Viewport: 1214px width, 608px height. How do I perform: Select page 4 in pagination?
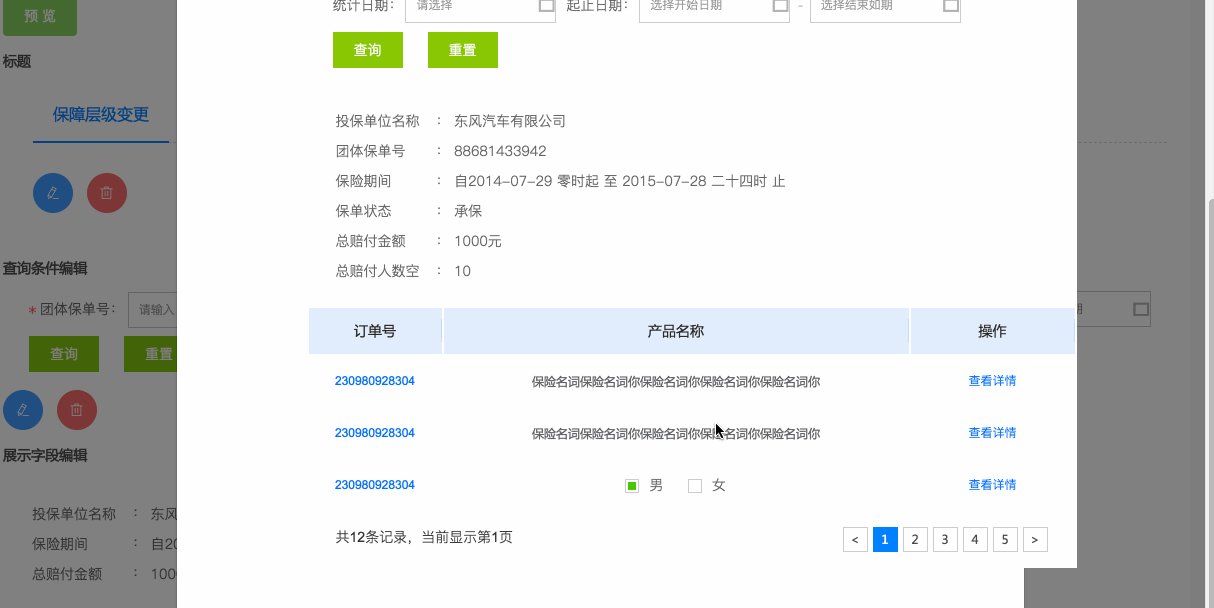975,540
